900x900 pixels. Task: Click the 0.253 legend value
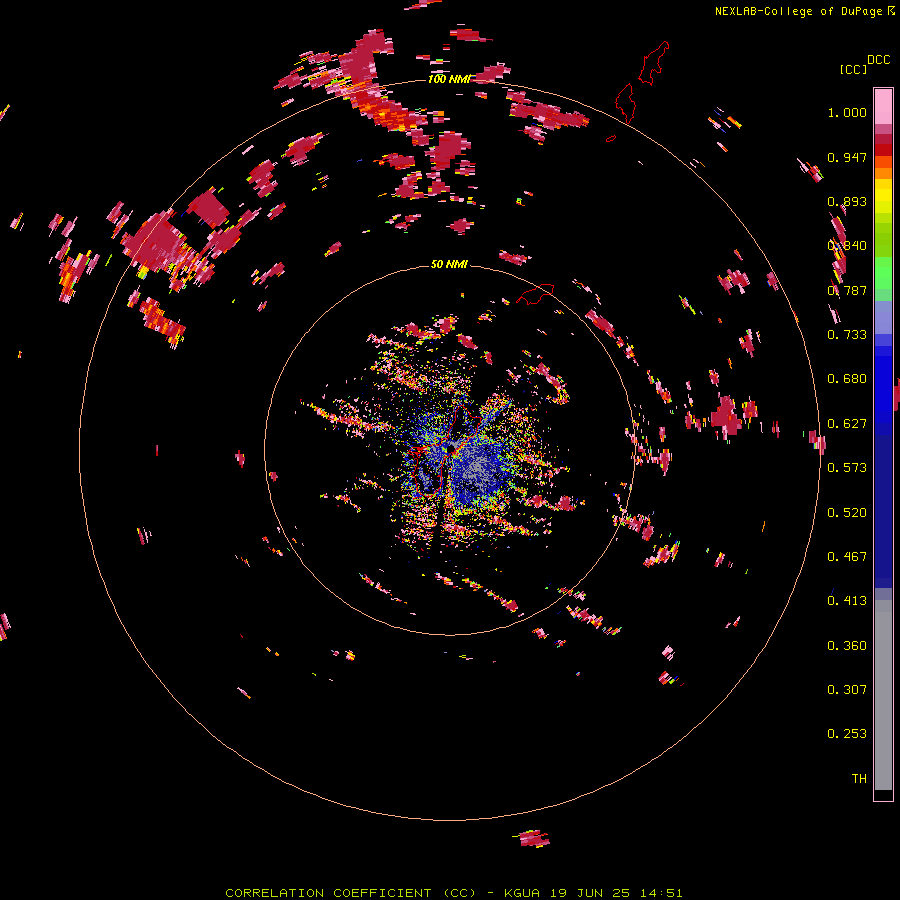pyautogui.click(x=847, y=734)
